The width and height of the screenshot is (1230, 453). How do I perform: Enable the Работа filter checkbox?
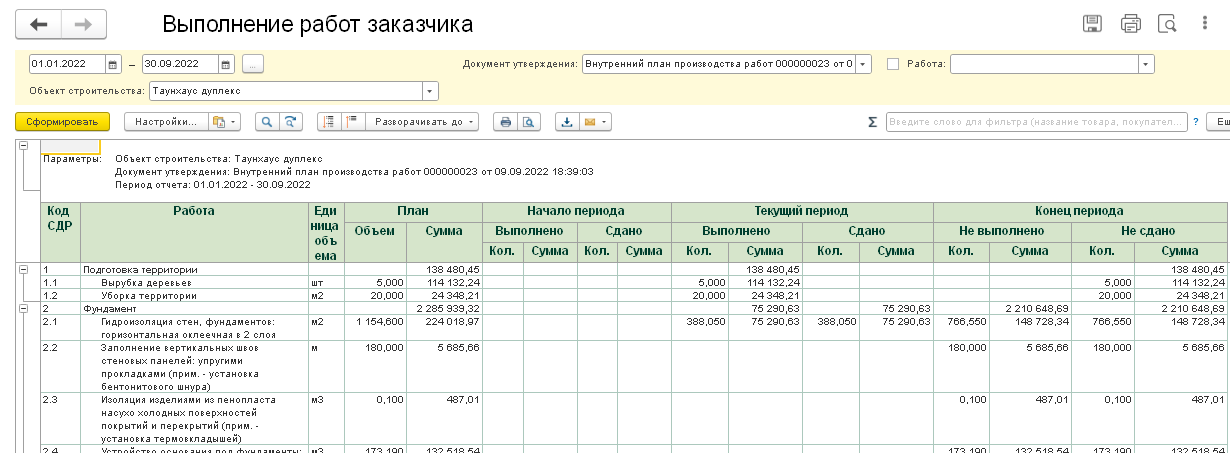893,64
